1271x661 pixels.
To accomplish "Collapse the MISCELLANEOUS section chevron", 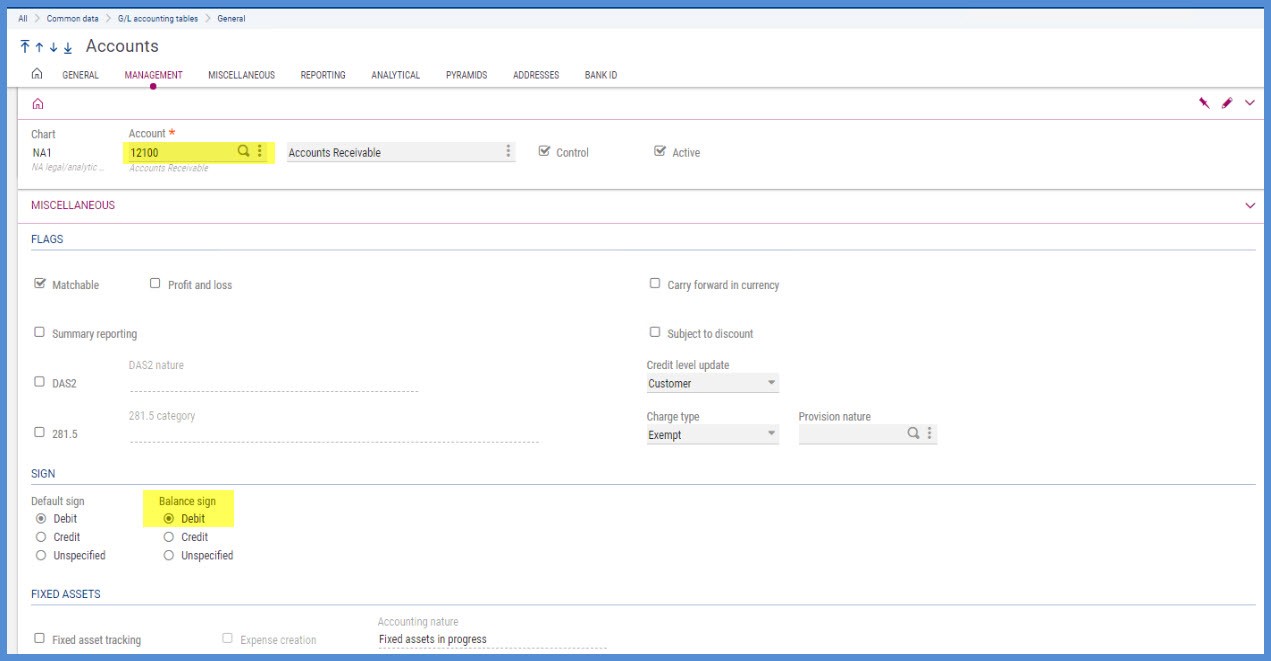I will tap(1250, 205).
